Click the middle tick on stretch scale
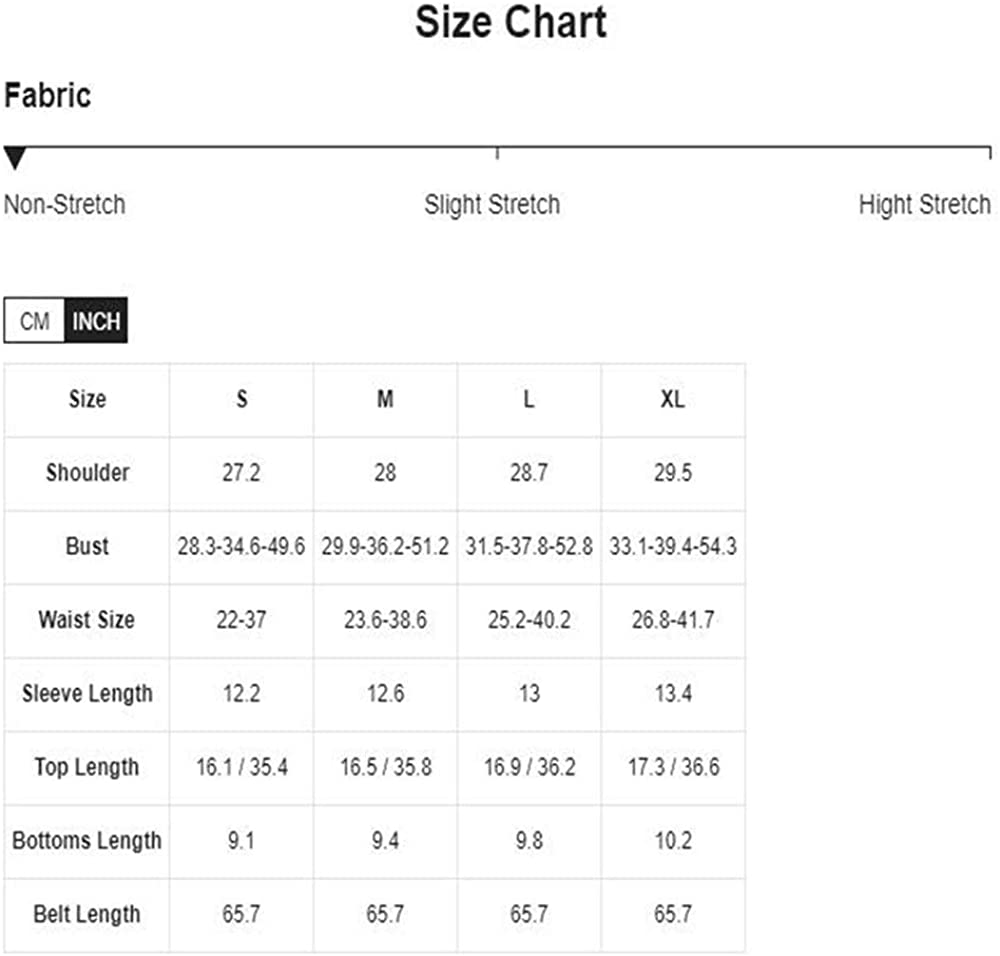 coord(497,153)
